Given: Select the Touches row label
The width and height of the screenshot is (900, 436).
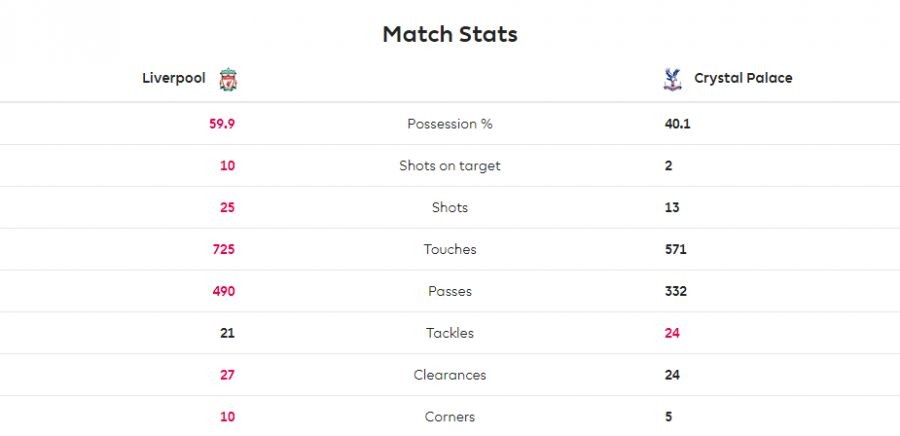Looking at the screenshot, I should point(450,250).
